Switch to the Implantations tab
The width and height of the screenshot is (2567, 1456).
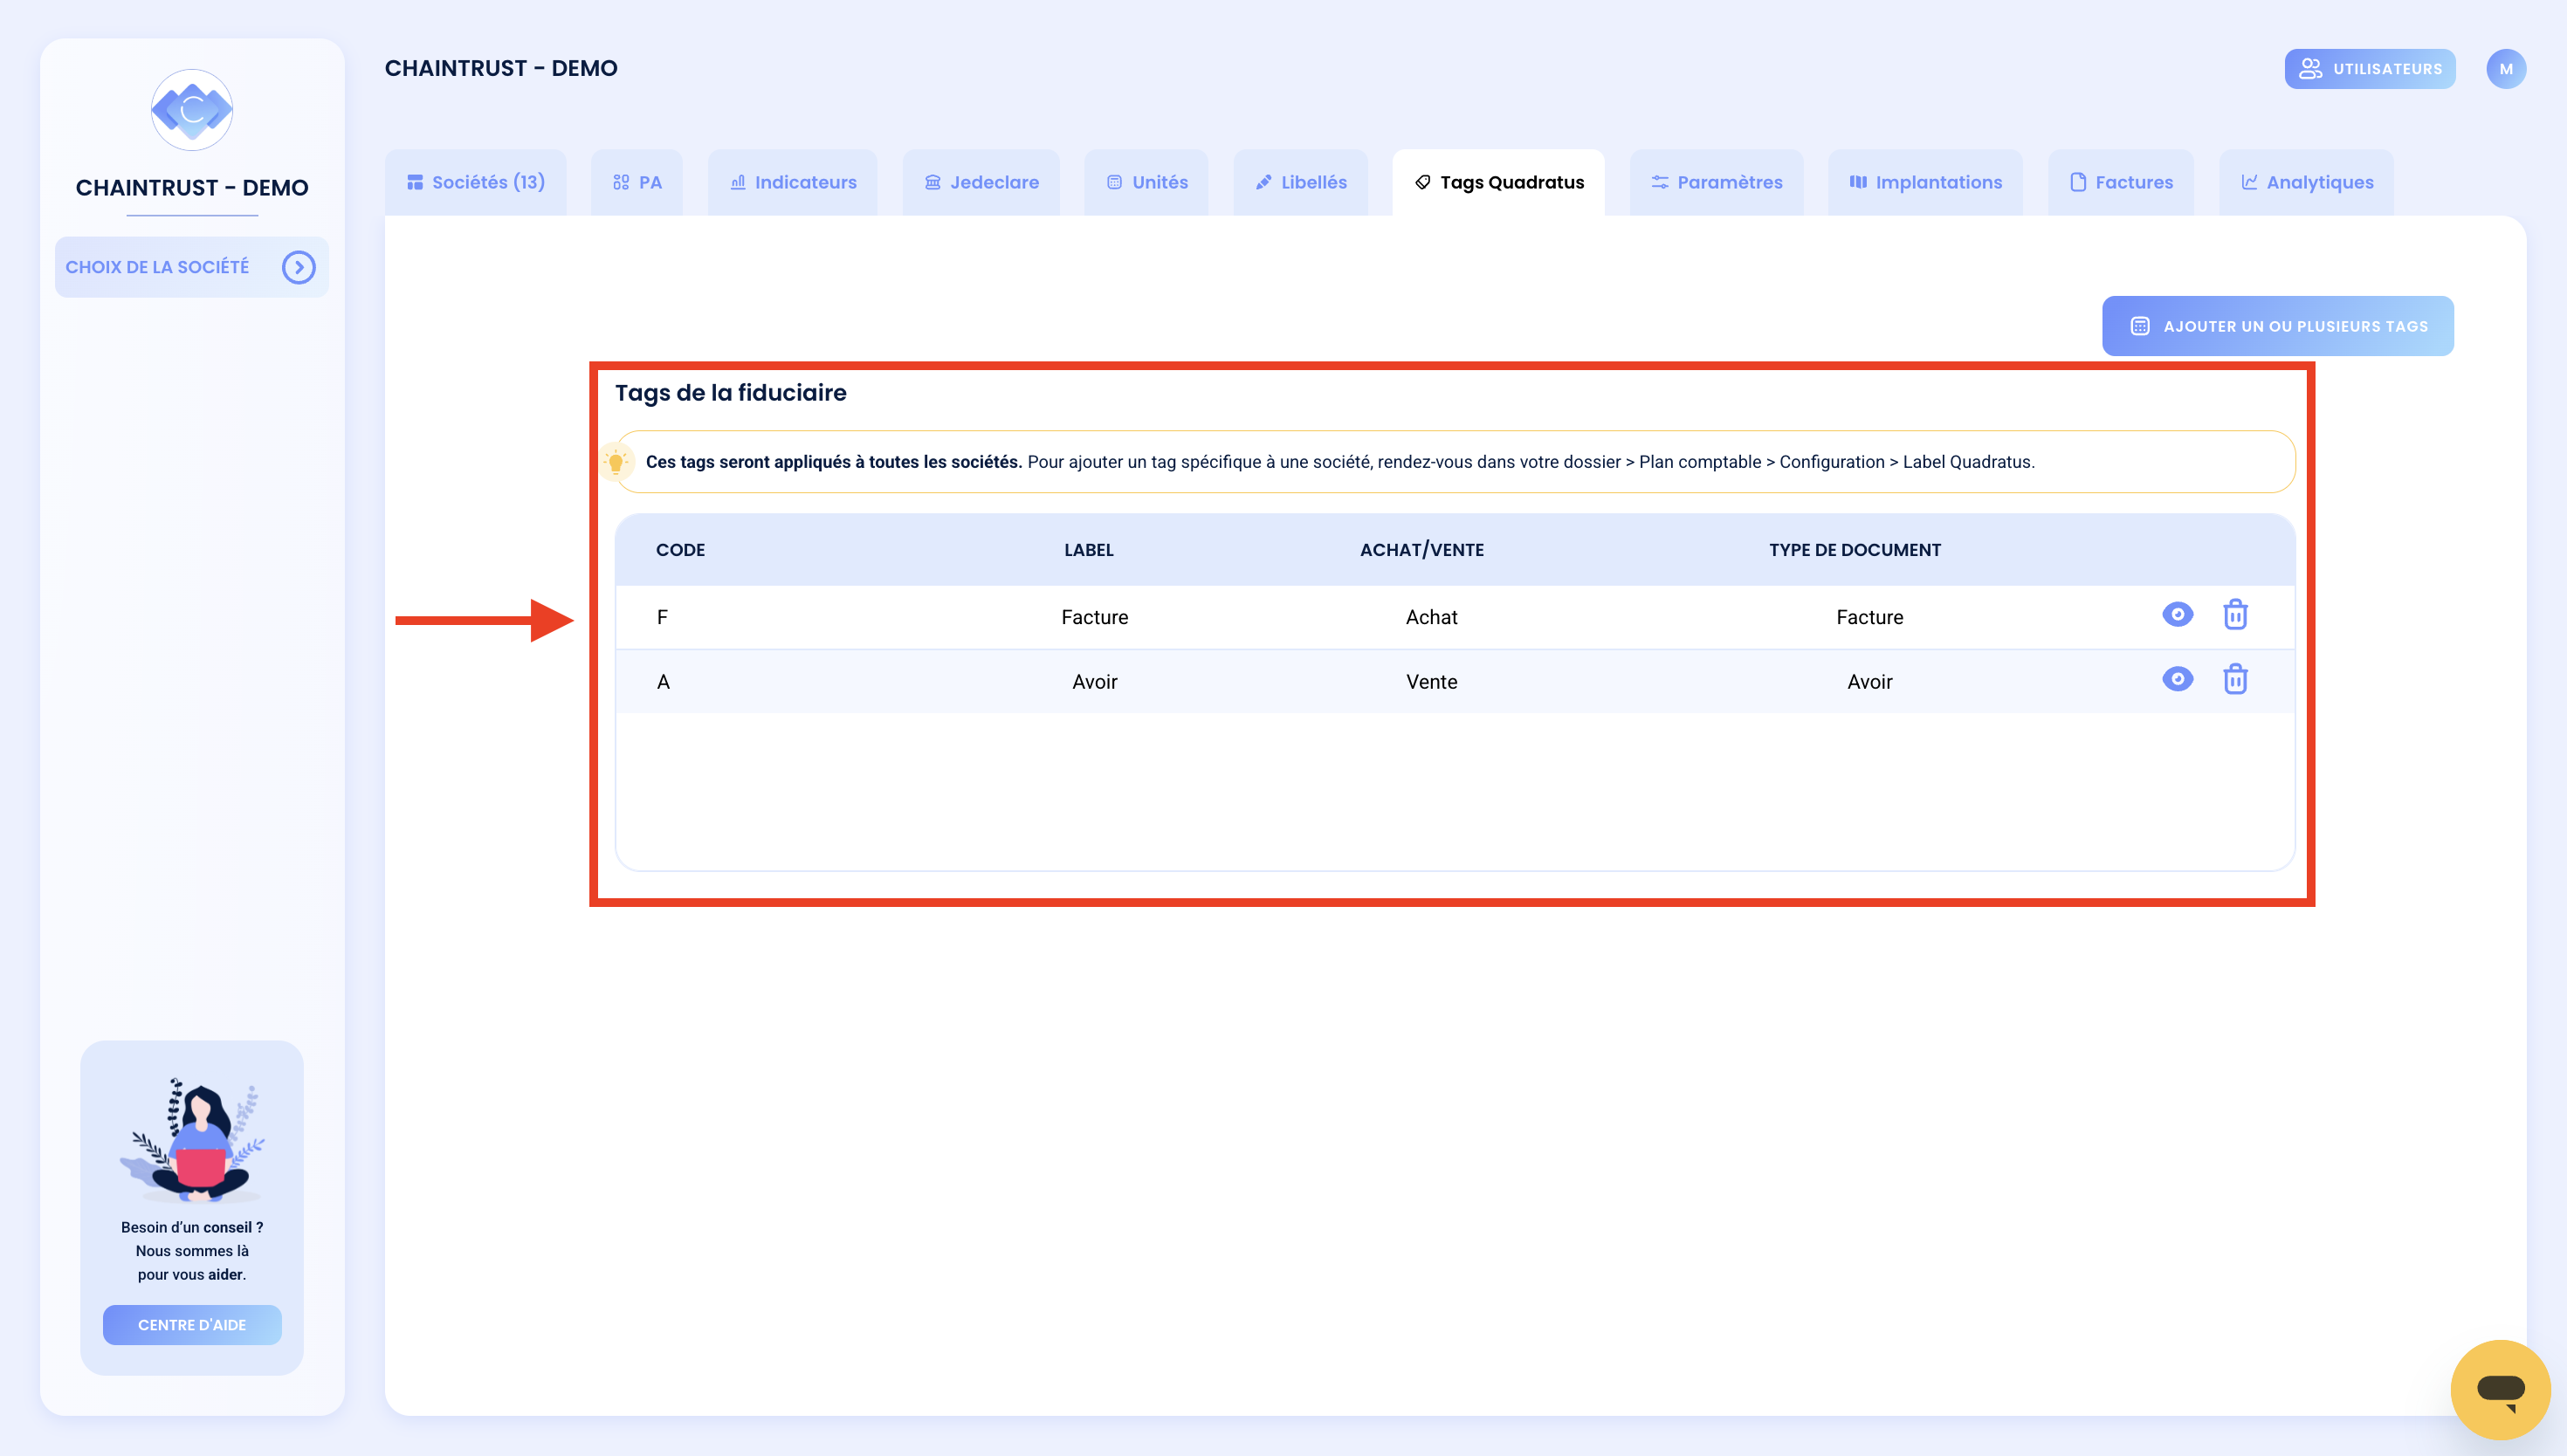coord(1925,182)
